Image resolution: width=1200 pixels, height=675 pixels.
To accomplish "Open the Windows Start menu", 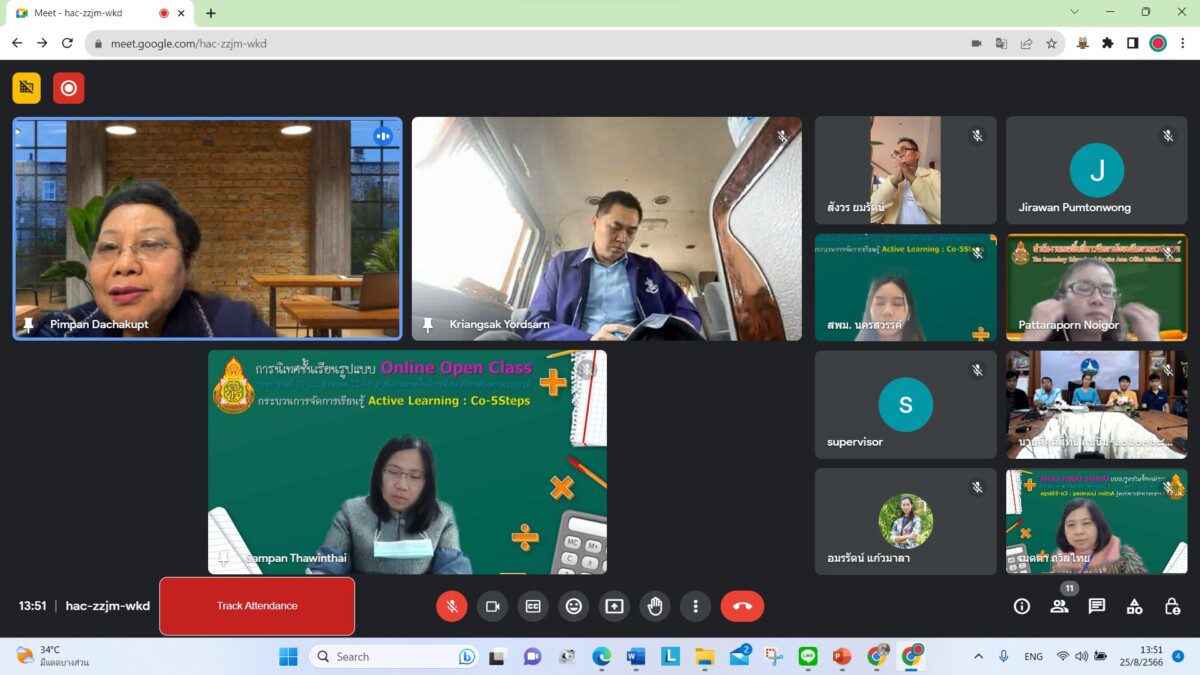I will tap(288, 656).
